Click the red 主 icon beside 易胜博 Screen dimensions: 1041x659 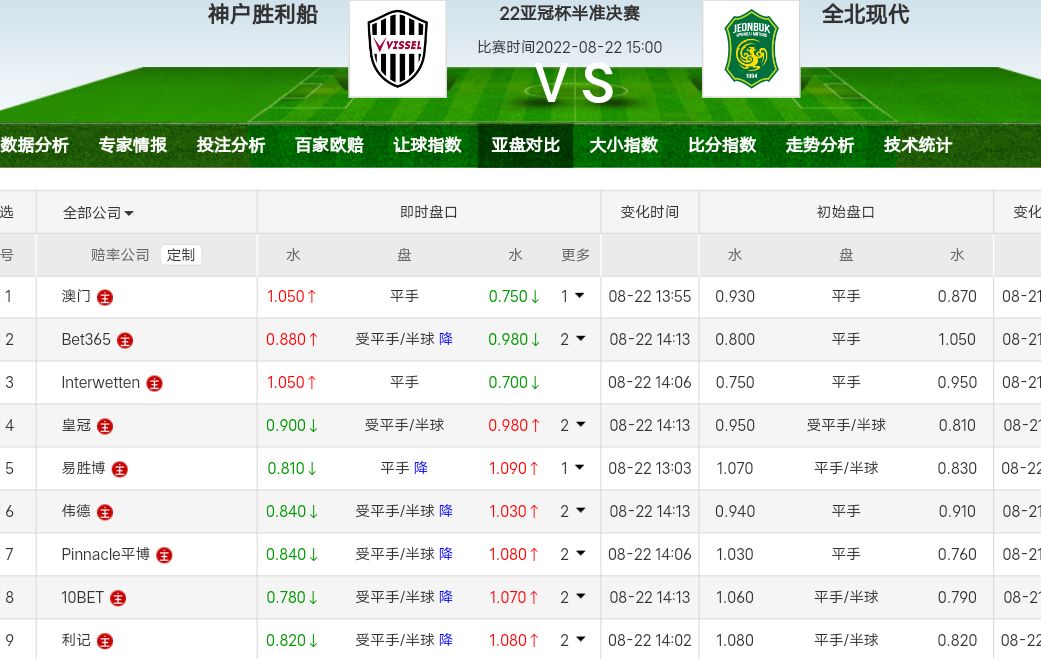(120, 469)
